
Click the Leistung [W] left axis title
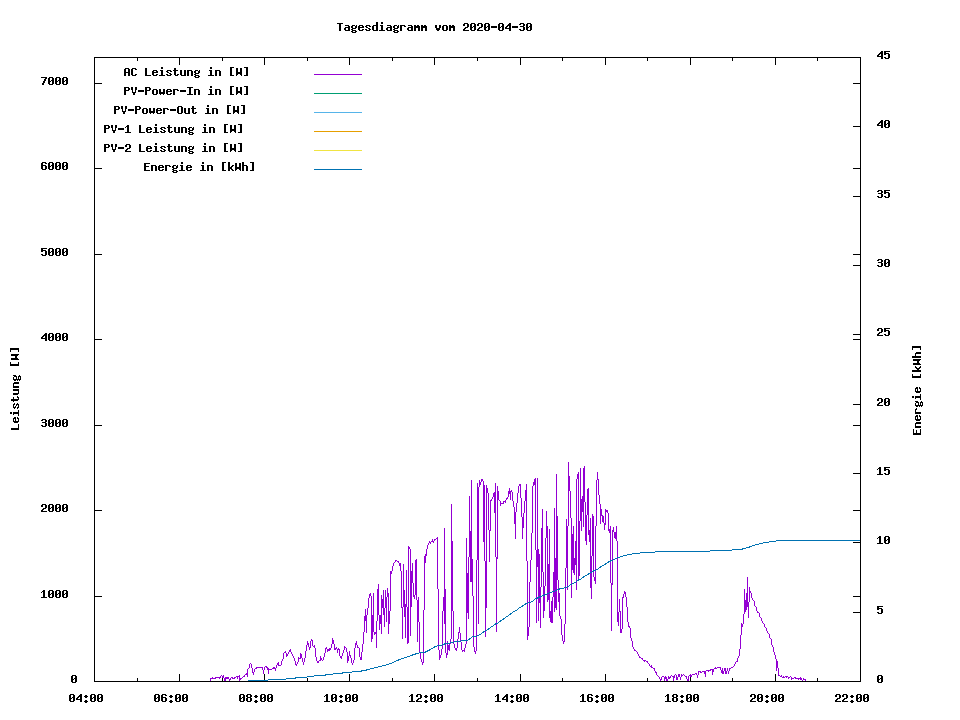(x=15, y=389)
